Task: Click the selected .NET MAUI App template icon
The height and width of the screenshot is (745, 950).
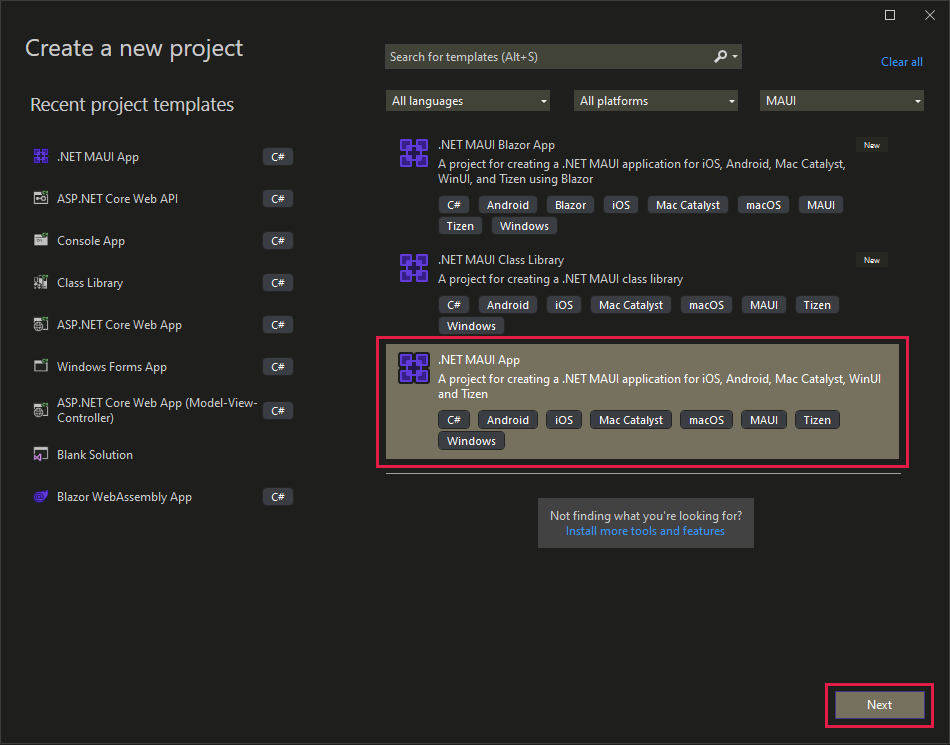Action: (414, 368)
